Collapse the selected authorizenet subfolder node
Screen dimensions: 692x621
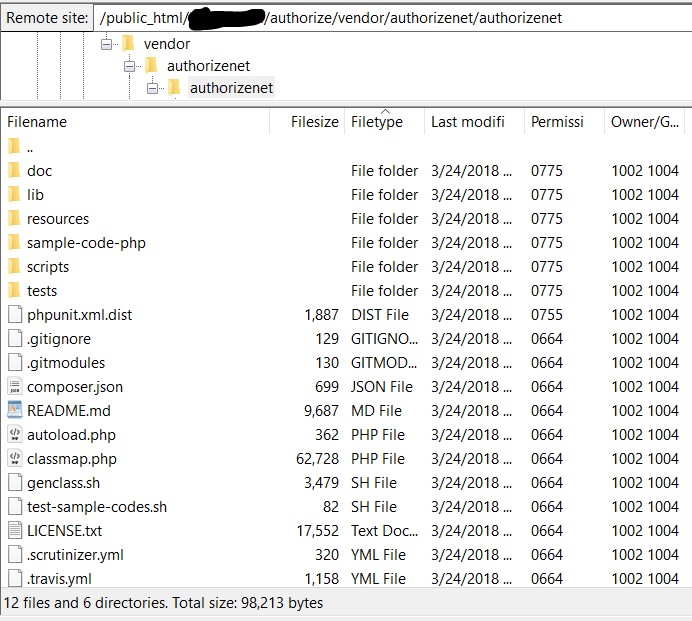tap(153, 88)
